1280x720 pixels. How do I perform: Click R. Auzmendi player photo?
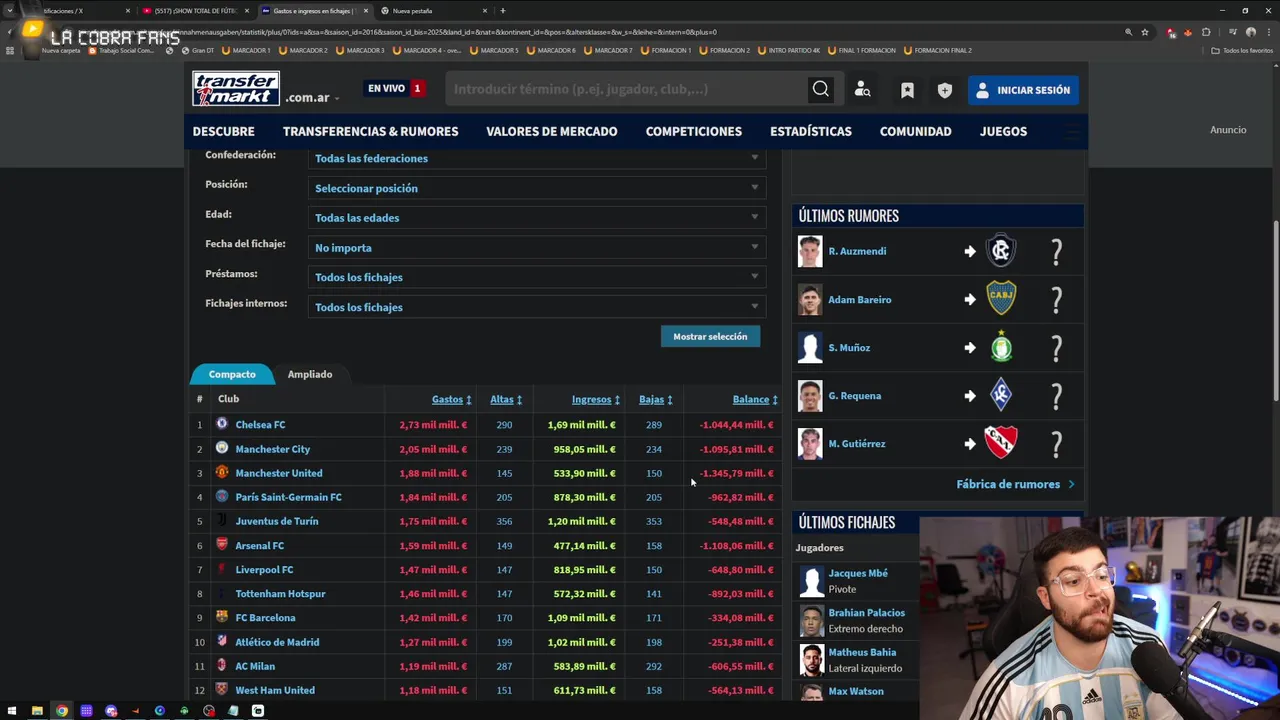point(810,251)
